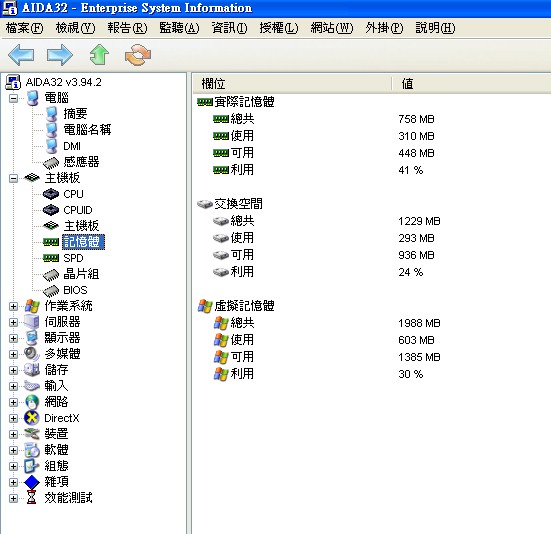The image size is (551, 534).
Task: Click the 欄位 column header
Action: 292,84
